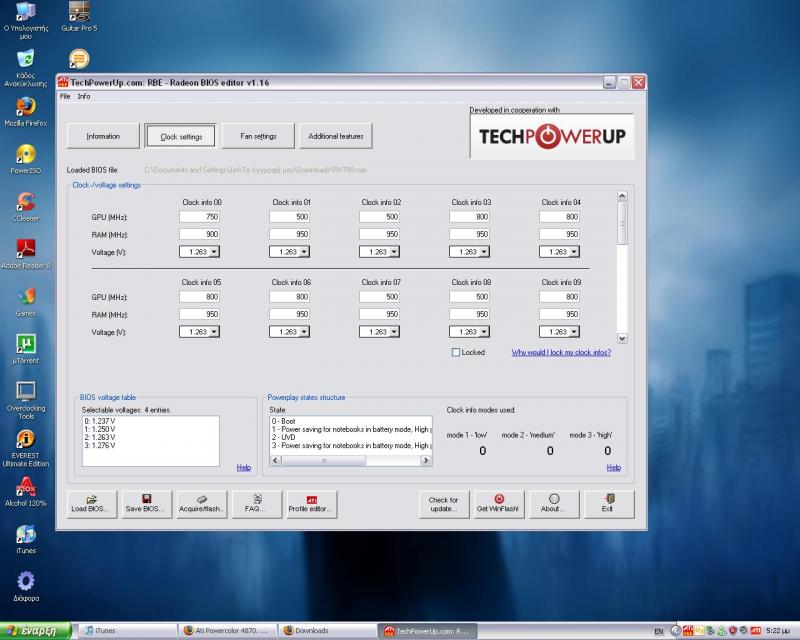800x640 pixels.
Task: Expand Clock info 00 voltage dropdown
Action: click(x=214, y=252)
